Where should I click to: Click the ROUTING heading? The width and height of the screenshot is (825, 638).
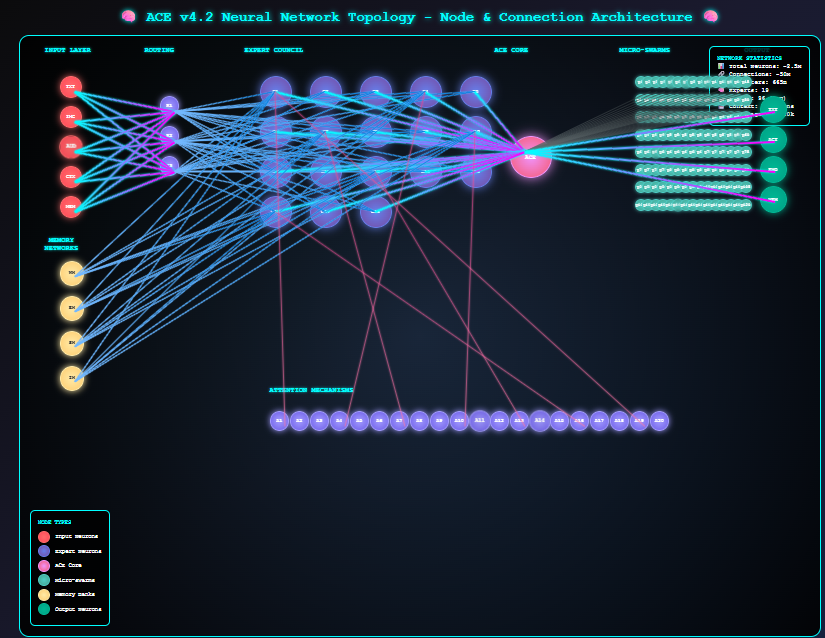click(159, 50)
